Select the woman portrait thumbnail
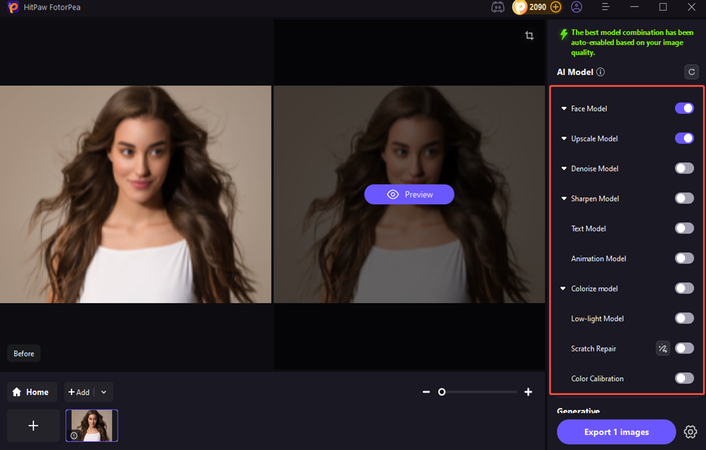This screenshot has width=706, height=450. (x=92, y=425)
